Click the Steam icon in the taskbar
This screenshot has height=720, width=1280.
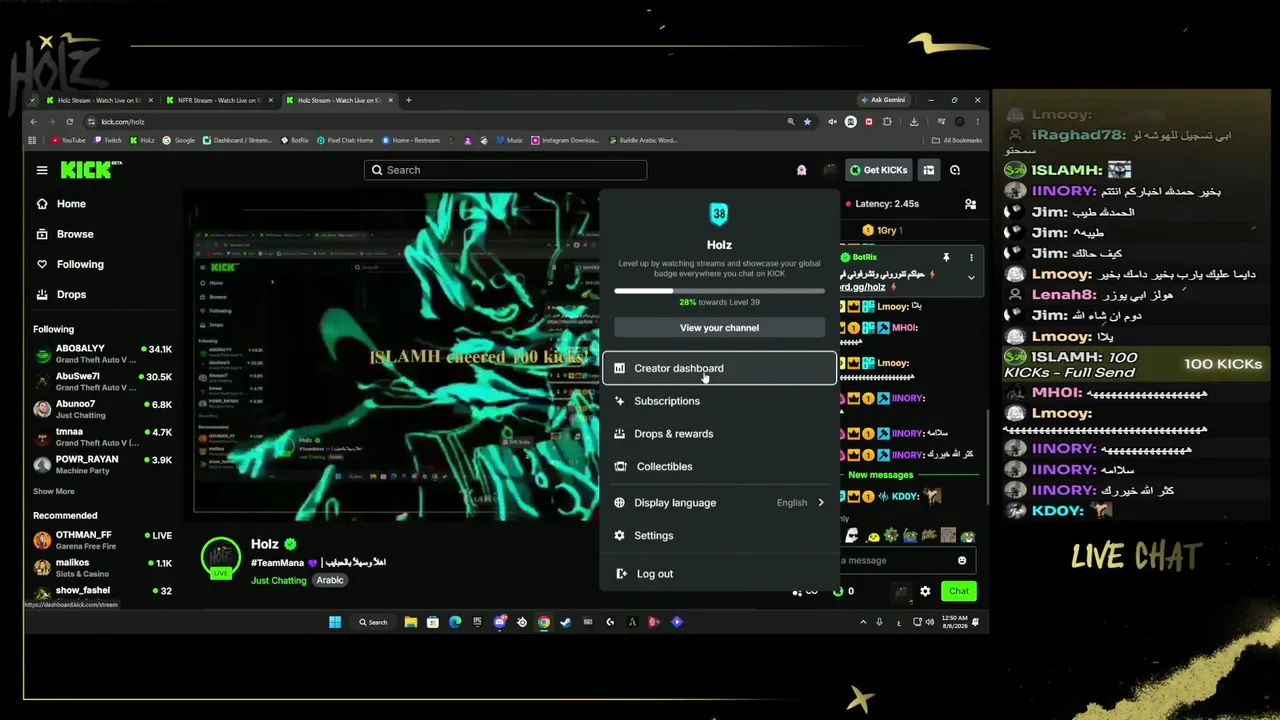tap(565, 622)
